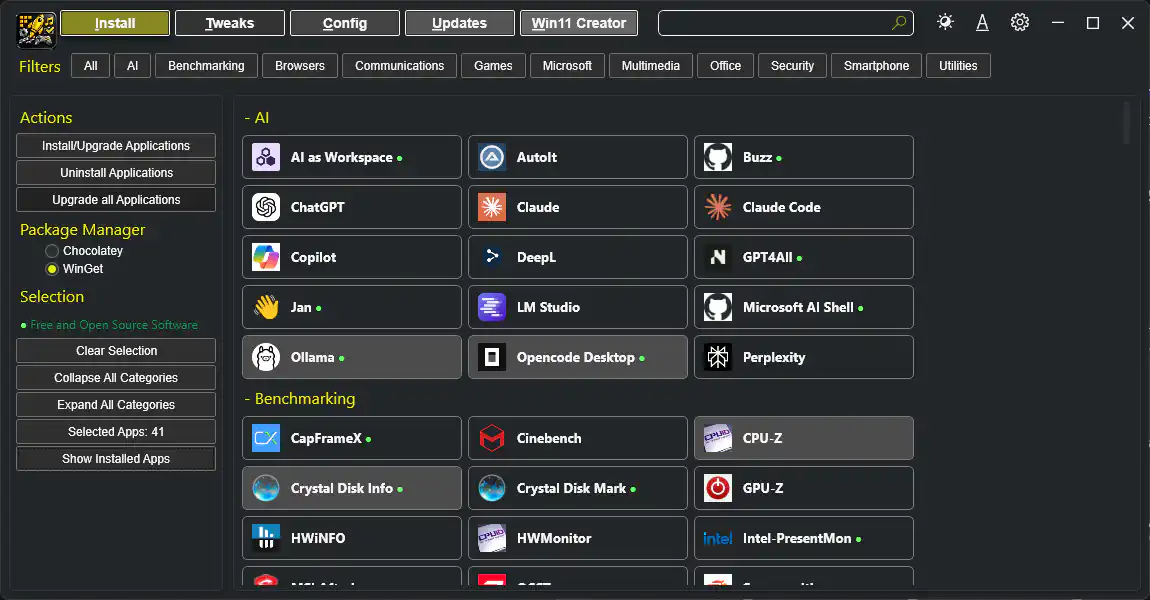Toggle selection of Crystal Disk Info app
This screenshot has width=1150, height=600.
352,488
